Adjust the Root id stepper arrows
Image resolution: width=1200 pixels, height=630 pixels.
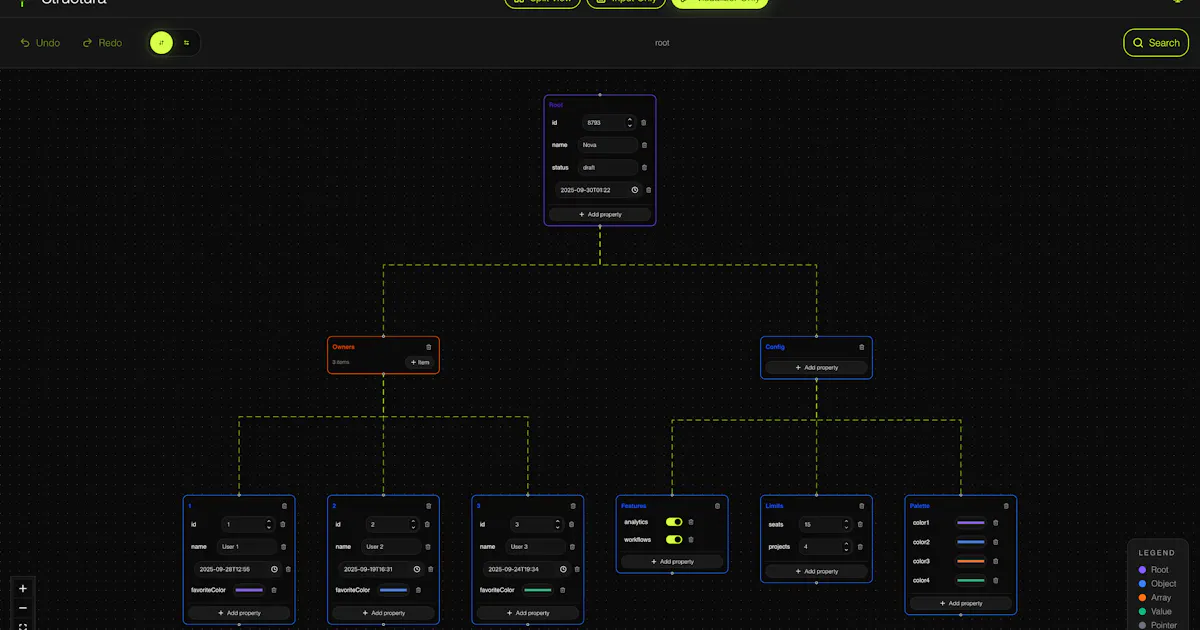[x=629, y=123]
